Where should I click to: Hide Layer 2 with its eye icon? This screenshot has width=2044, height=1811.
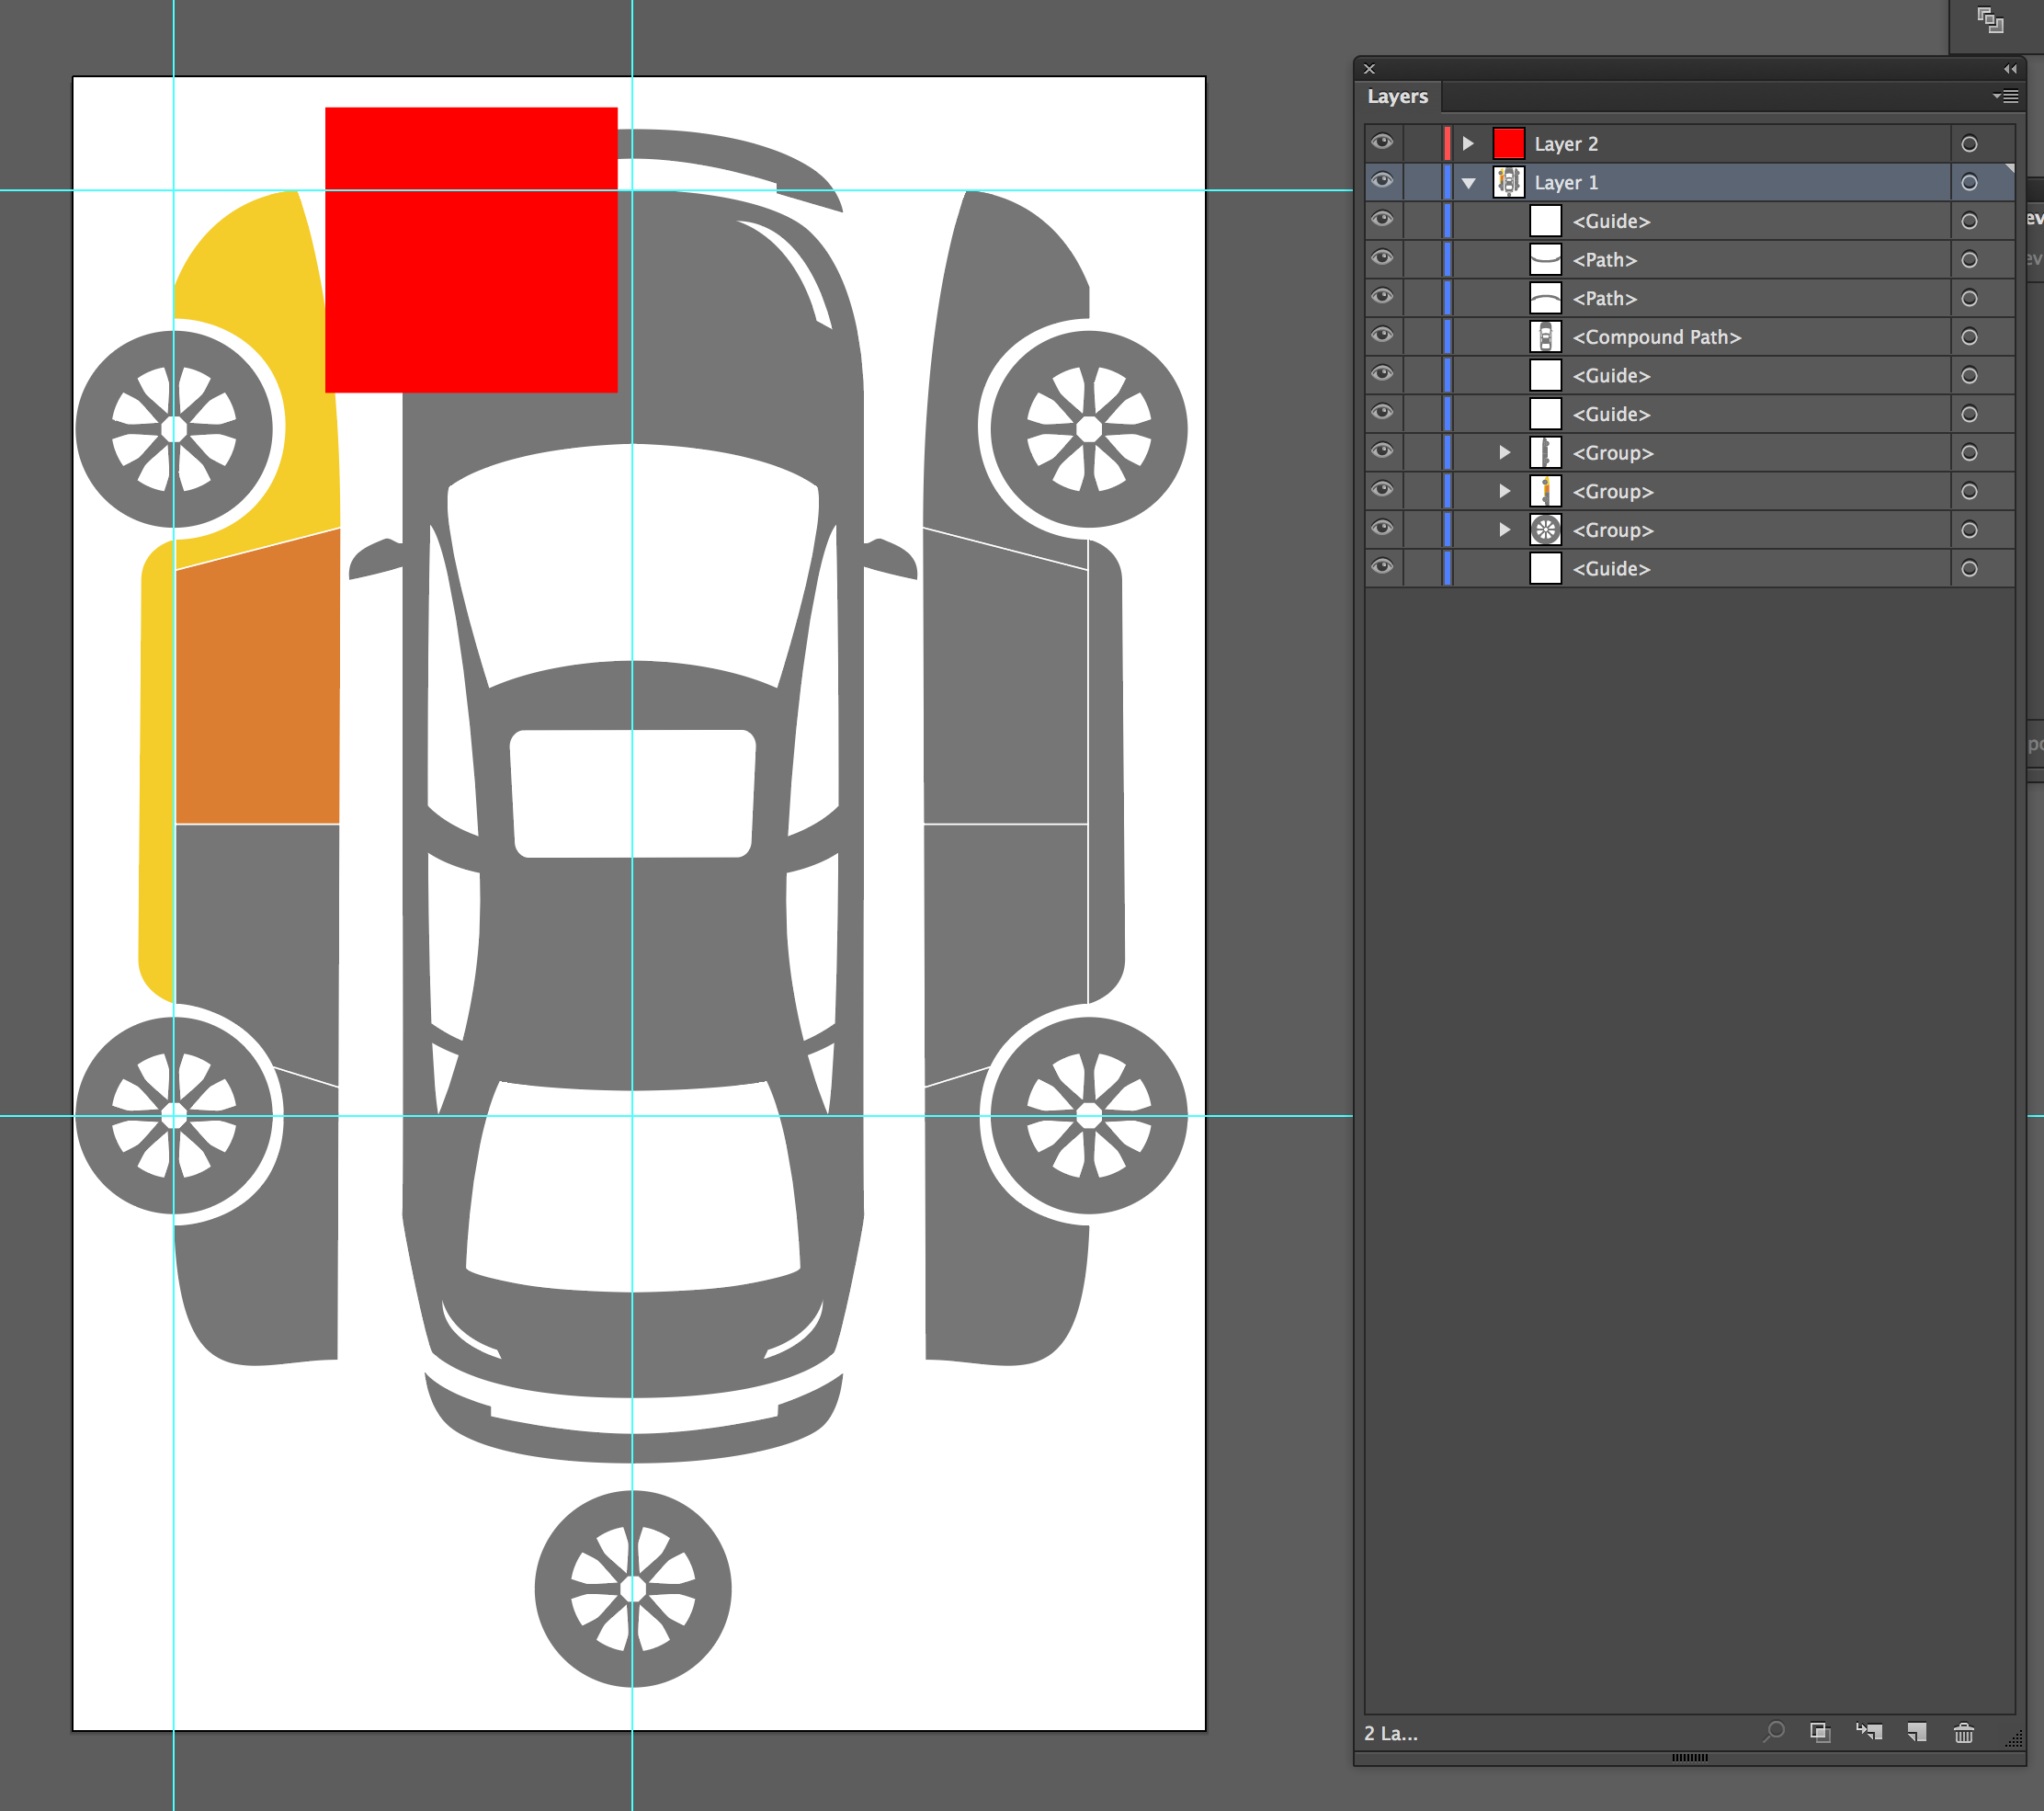pyautogui.click(x=1382, y=143)
